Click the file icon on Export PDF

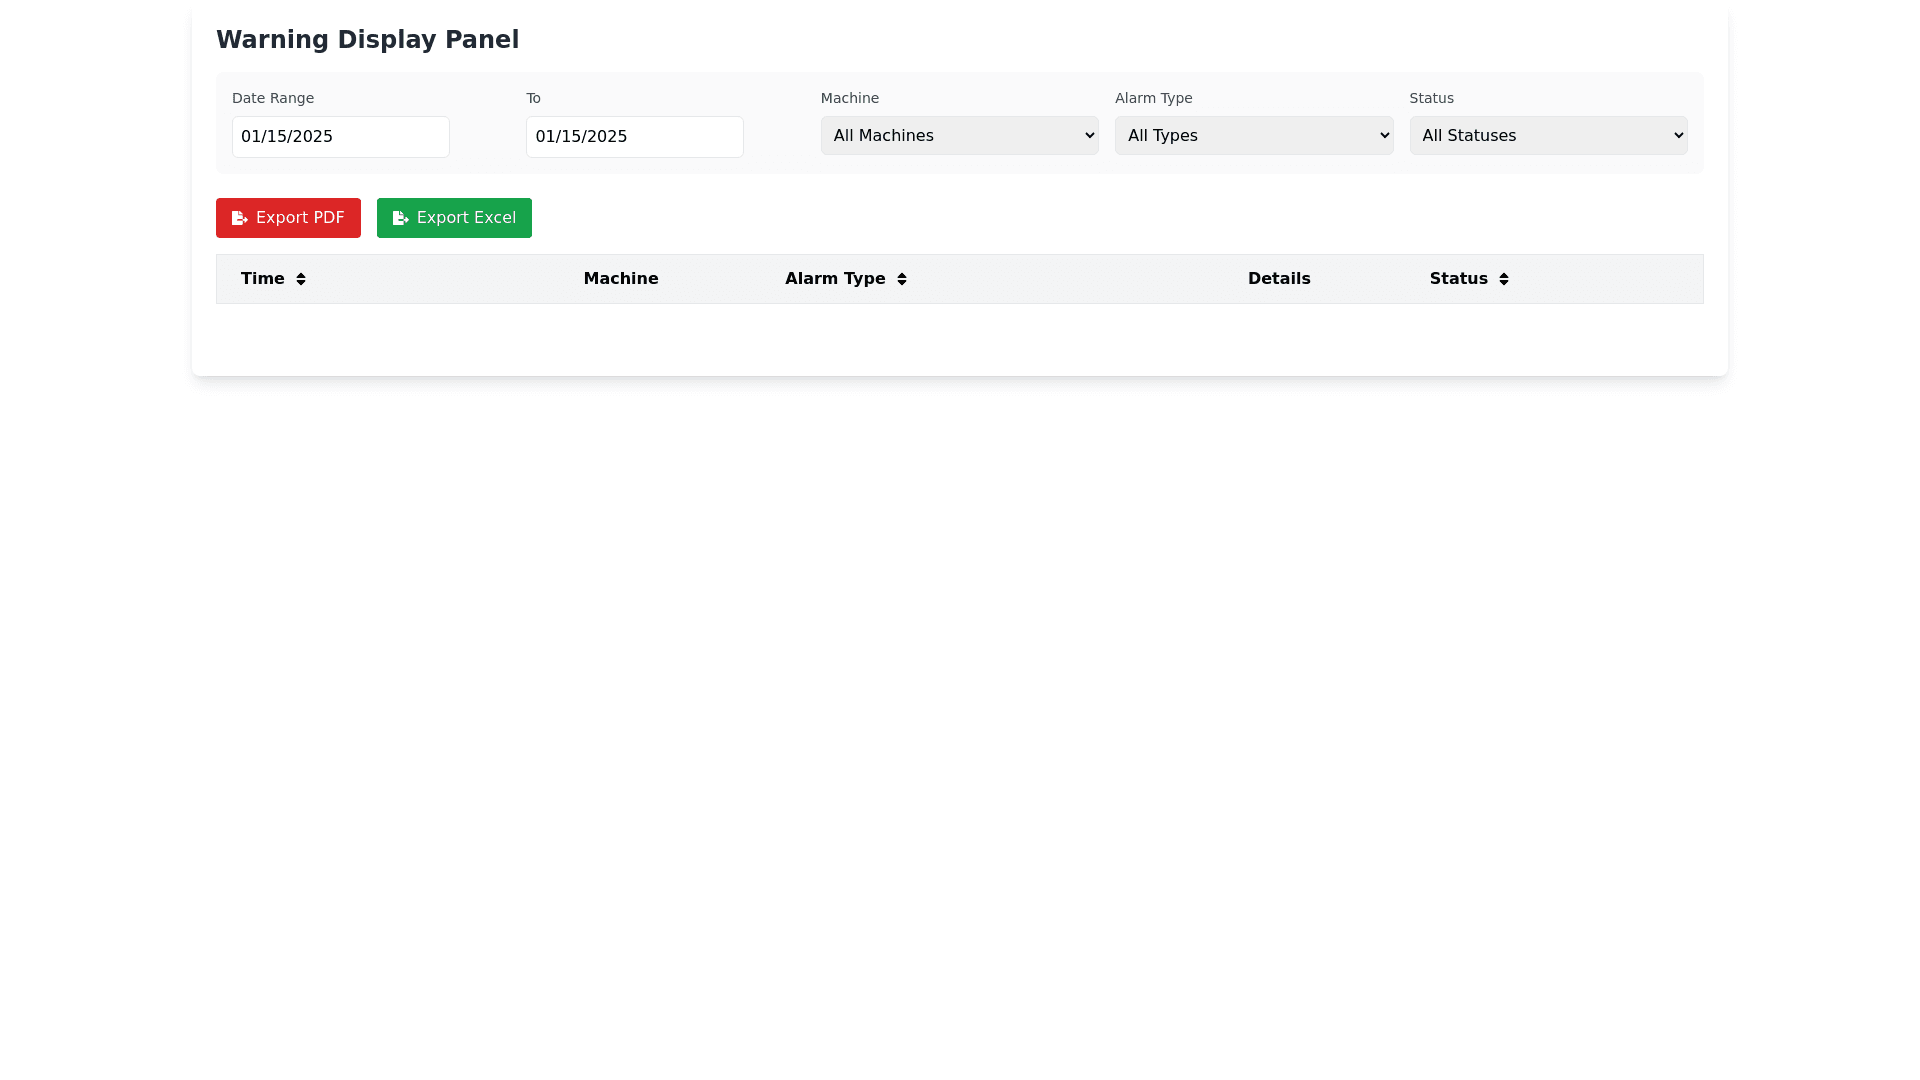click(239, 218)
